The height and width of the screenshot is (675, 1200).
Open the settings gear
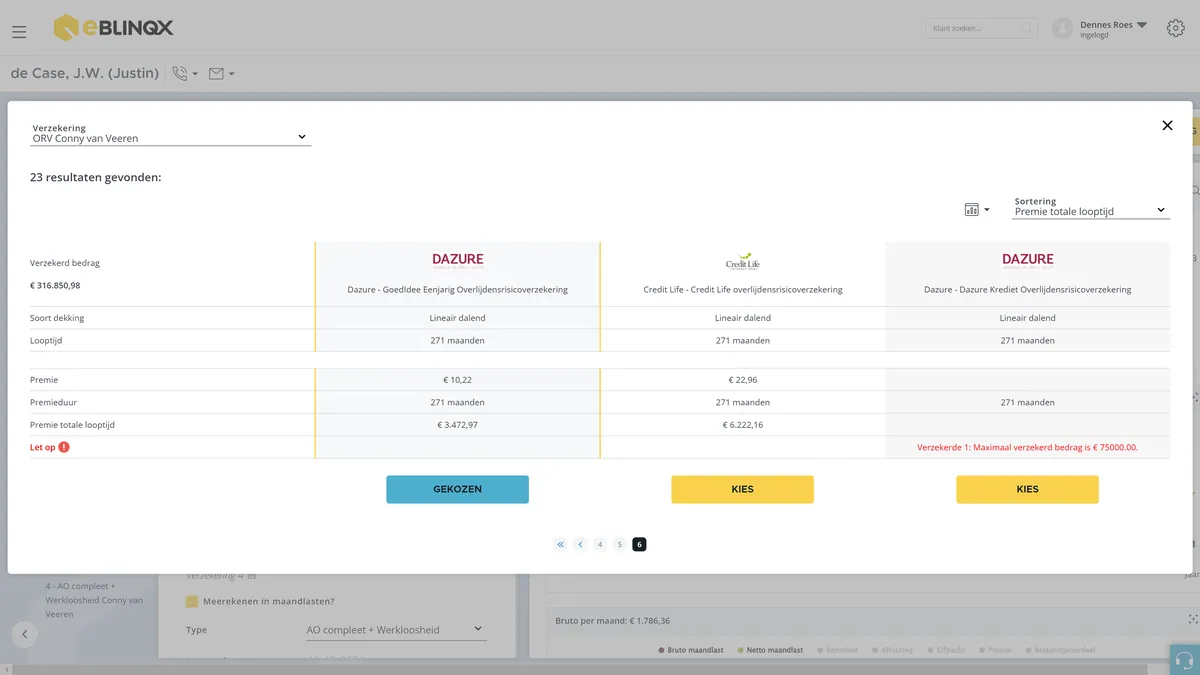[x=1175, y=28]
